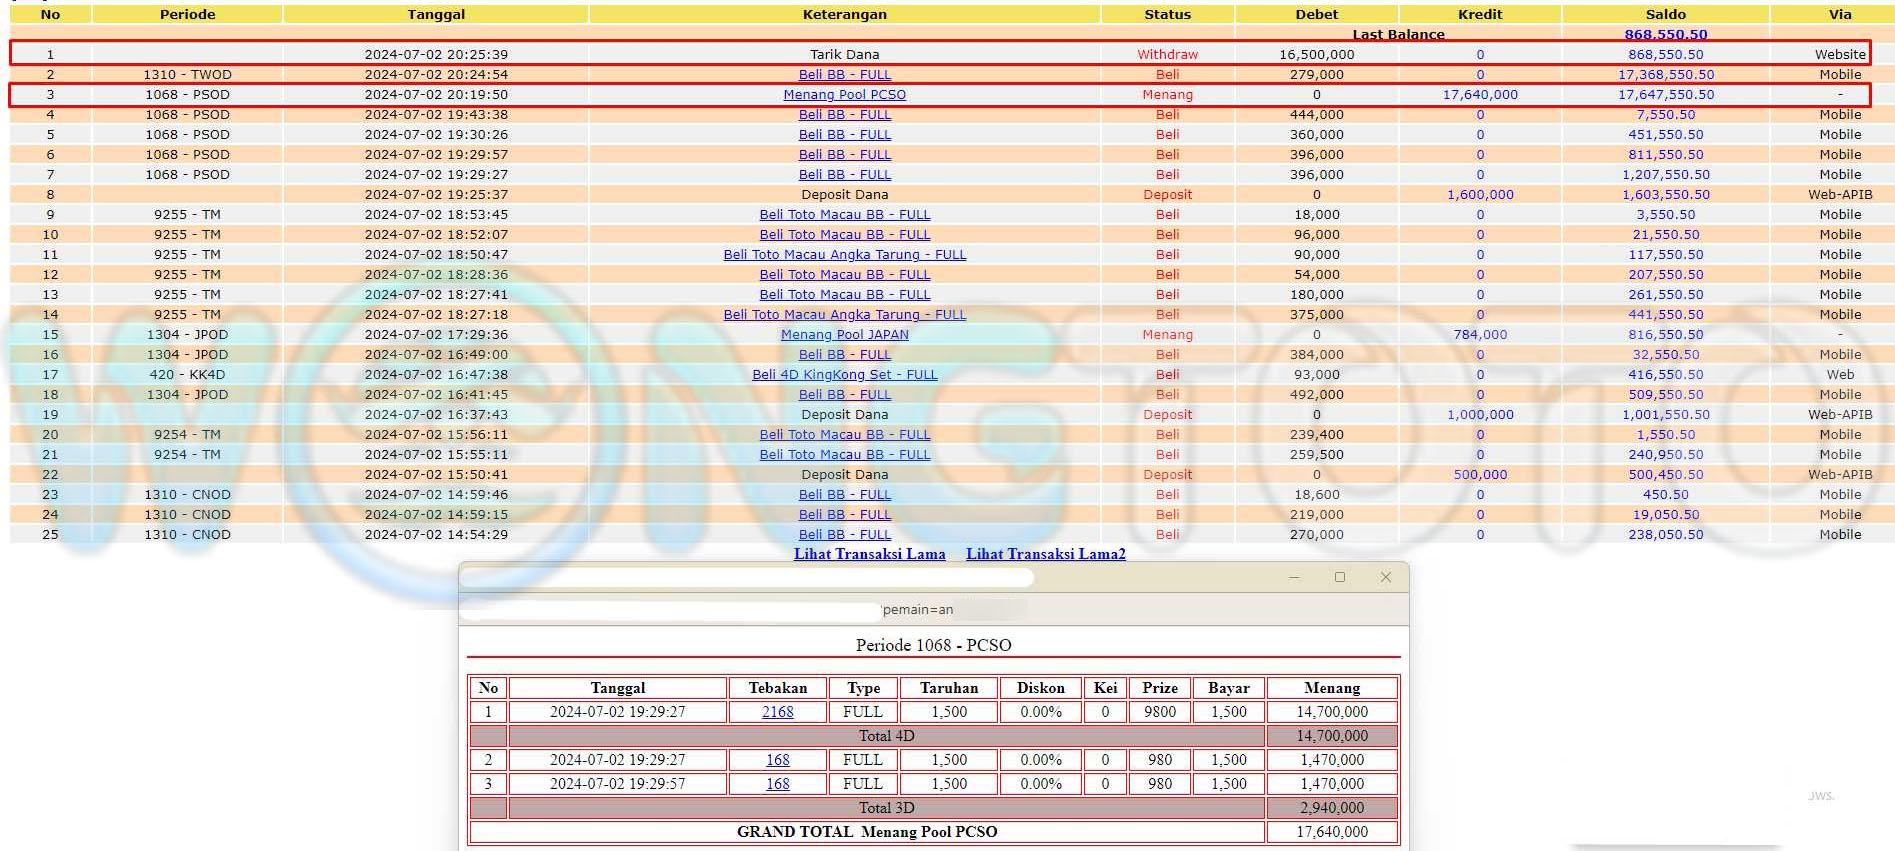Image resolution: width=1895 pixels, height=851 pixels.
Task: Open the Menang Pool JAPAN link
Action: coord(844,335)
